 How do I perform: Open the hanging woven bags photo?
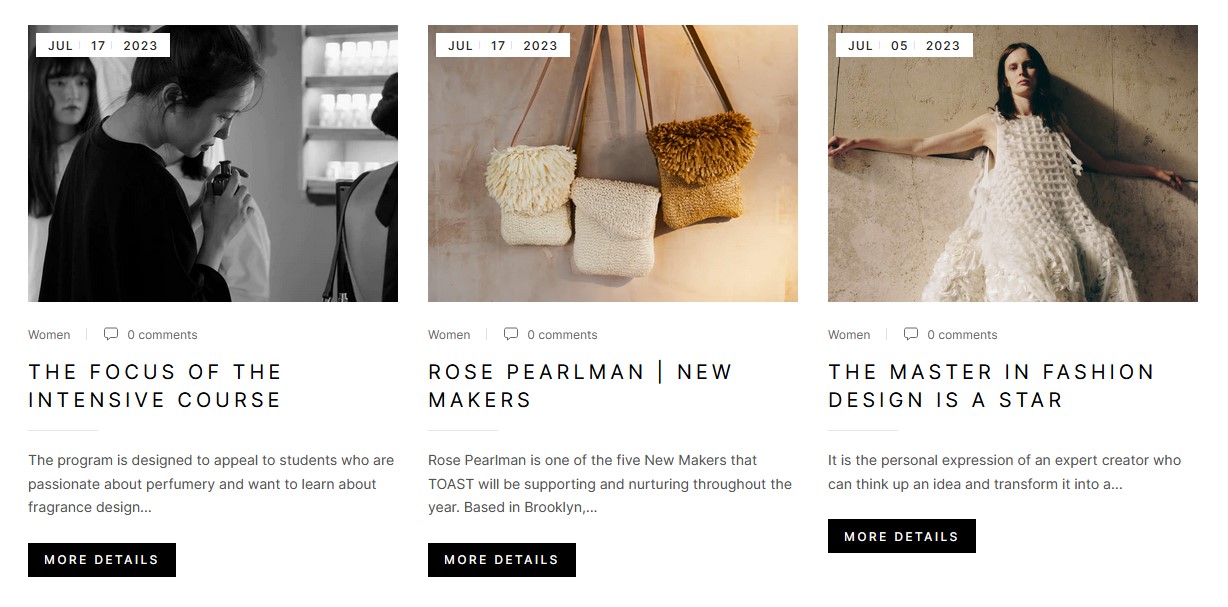tap(613, 163)
